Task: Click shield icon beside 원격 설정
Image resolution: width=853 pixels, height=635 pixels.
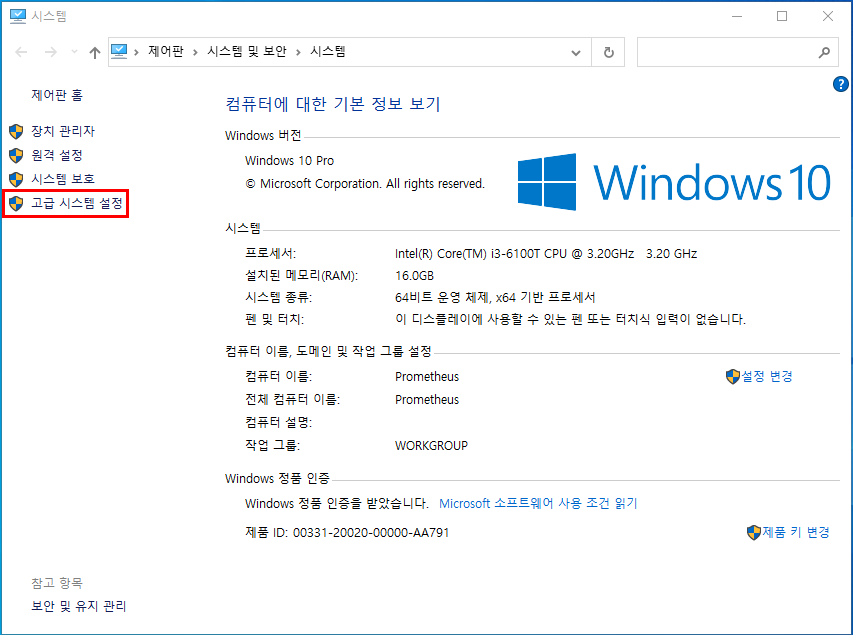Action: coord(16,155)
